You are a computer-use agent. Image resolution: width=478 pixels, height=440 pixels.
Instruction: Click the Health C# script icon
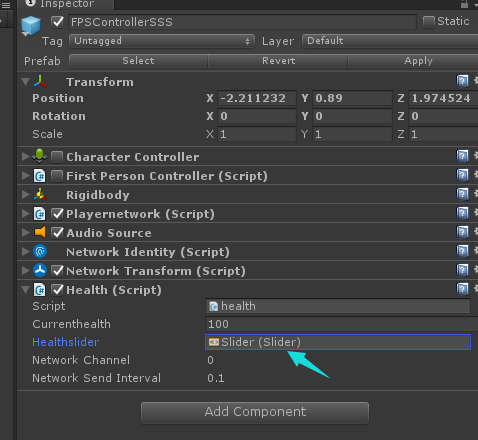[40, 290]
